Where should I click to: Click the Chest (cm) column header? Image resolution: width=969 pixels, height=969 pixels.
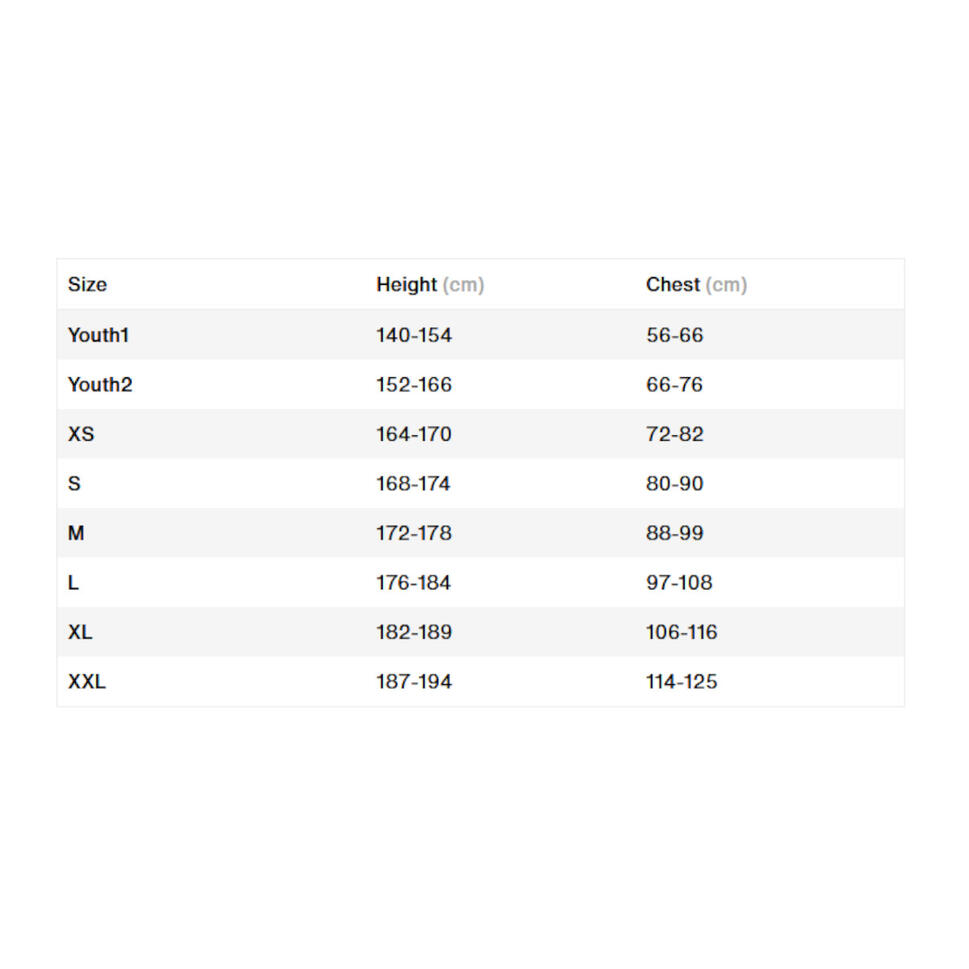click(696, 285)
